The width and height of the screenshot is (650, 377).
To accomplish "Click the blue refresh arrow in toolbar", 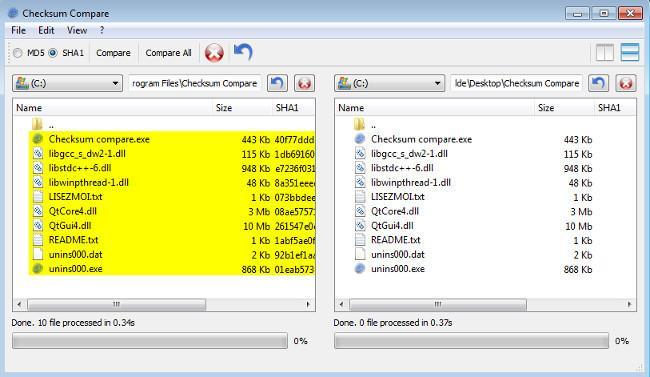I will [x=243, y=52].
